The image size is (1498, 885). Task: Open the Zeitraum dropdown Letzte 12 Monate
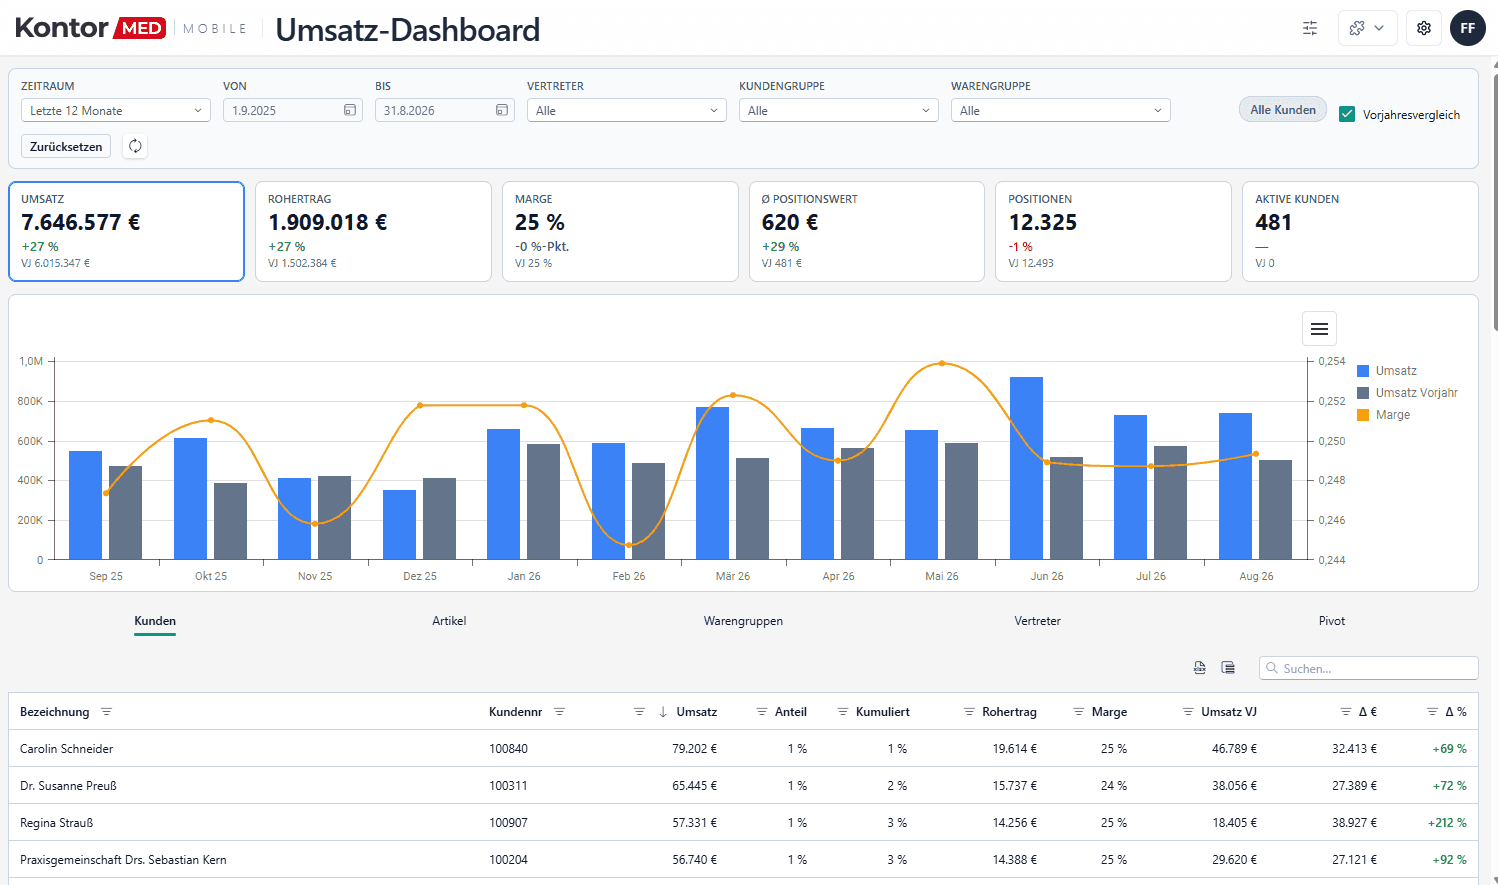tap(116, 110)
